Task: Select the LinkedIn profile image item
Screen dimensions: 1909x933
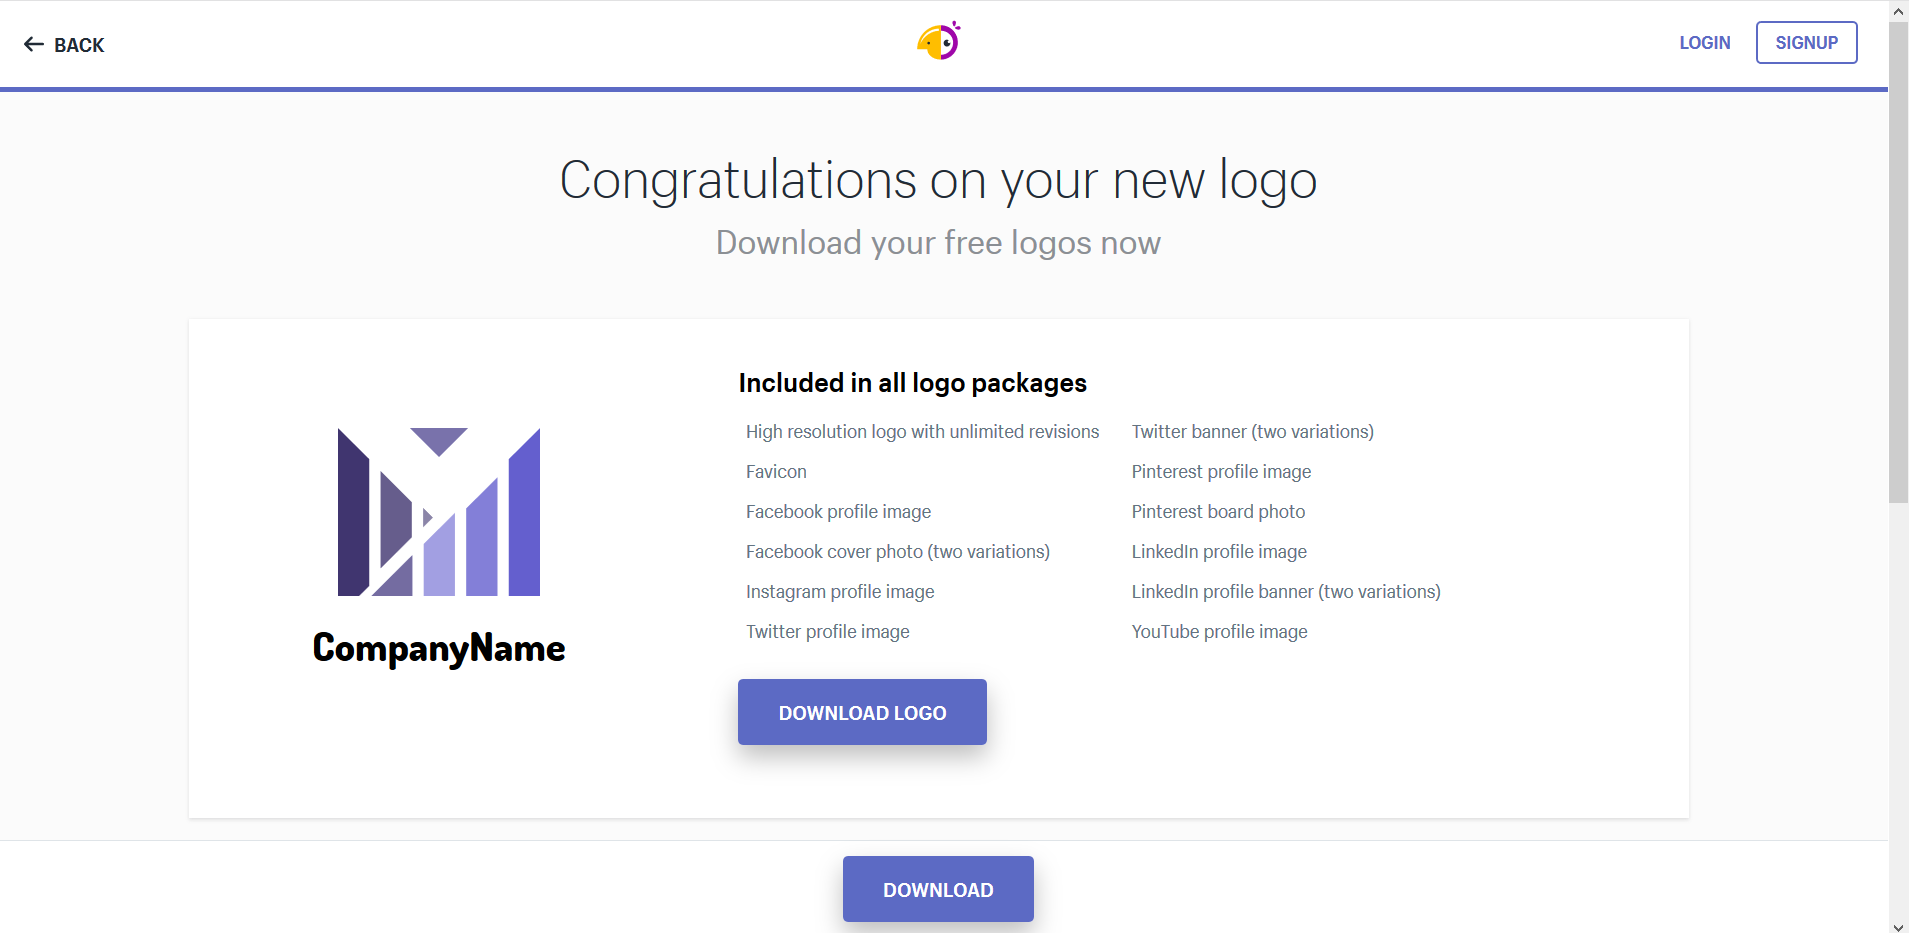Action: (1219, 552)
